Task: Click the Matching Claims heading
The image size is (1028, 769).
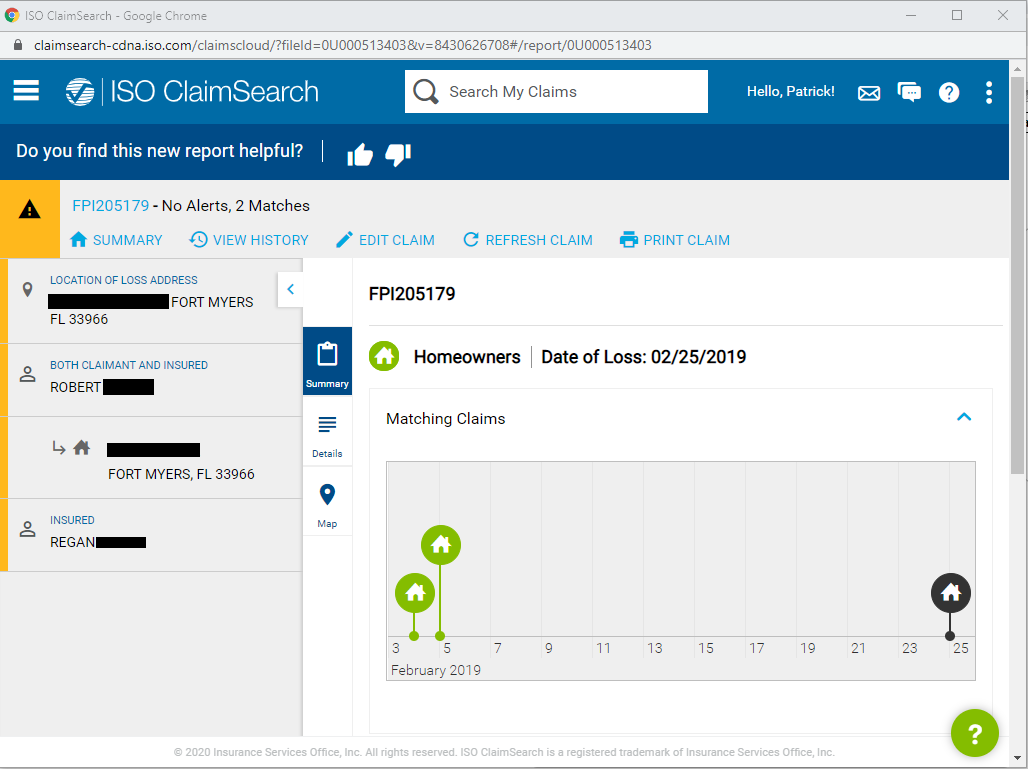Action: [446, 419]
